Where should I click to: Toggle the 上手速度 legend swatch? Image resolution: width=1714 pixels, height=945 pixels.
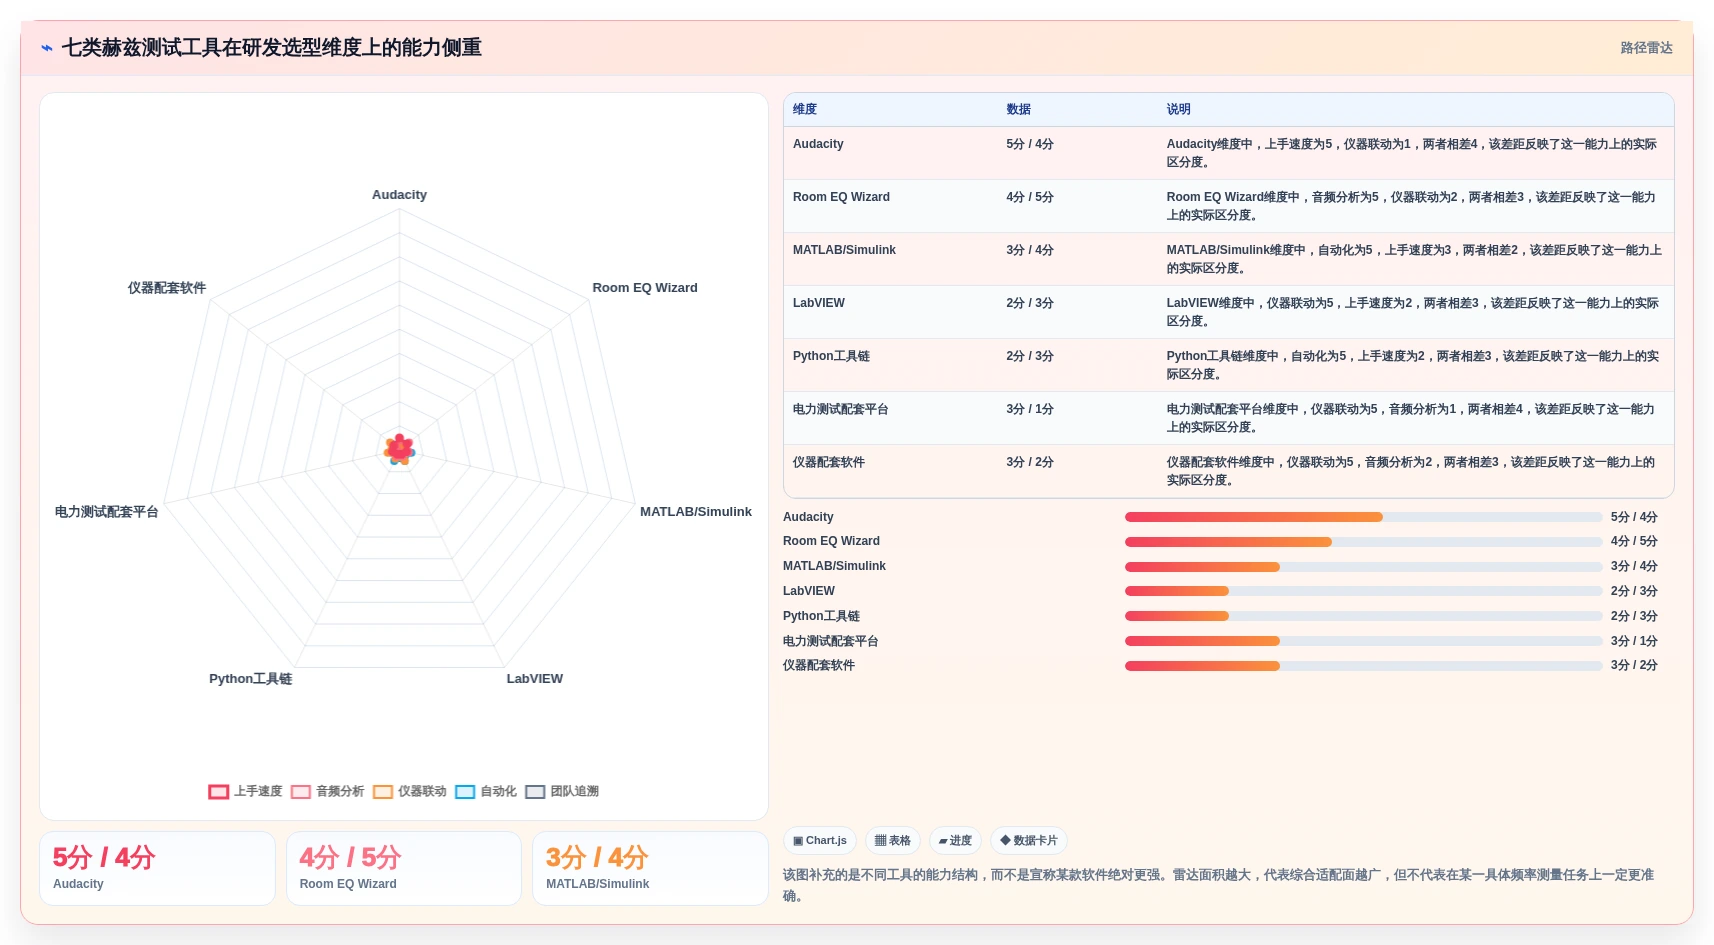point(219,792)
